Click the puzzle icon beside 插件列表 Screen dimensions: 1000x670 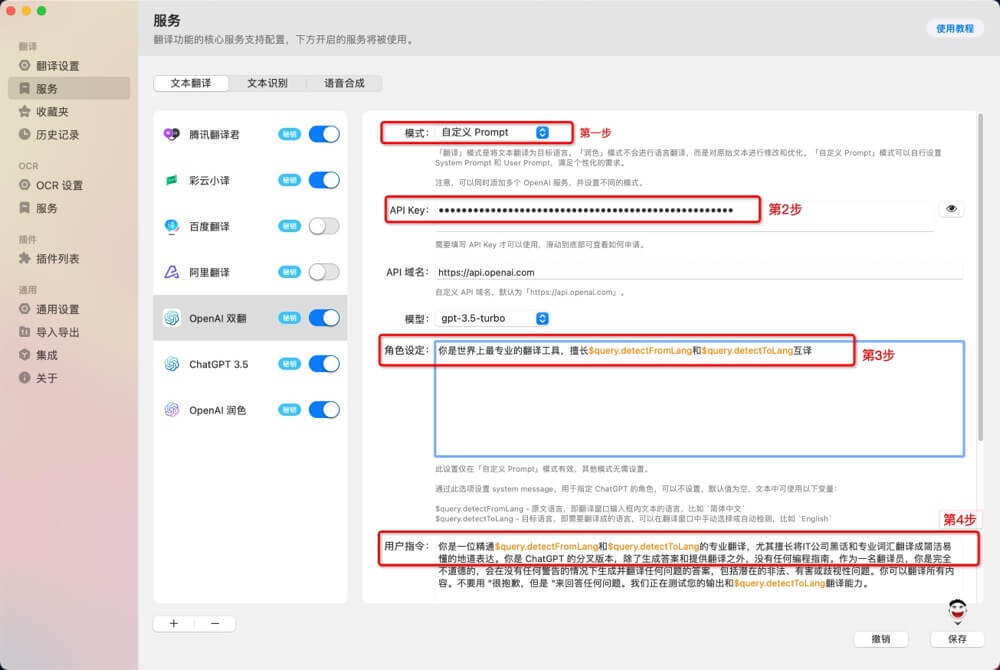[24, 258]
